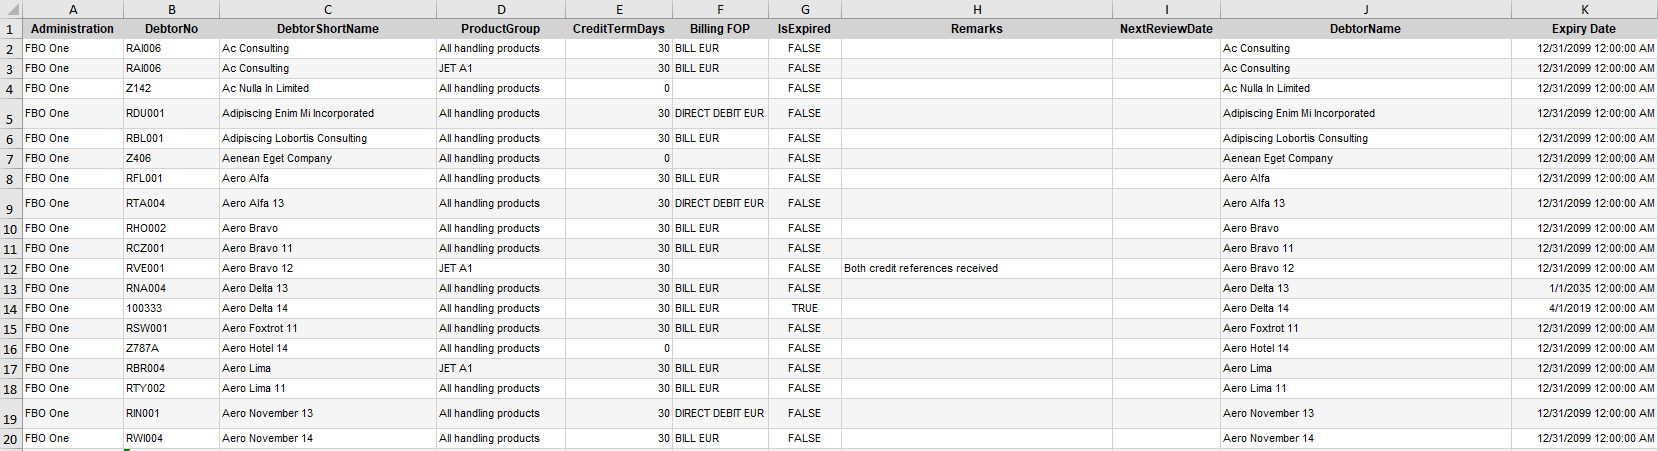This screenshot has width=1658, height=451.
Task: Click DIRECT DEBIT EUR in row 5
Action: click(x=720, y=114)
